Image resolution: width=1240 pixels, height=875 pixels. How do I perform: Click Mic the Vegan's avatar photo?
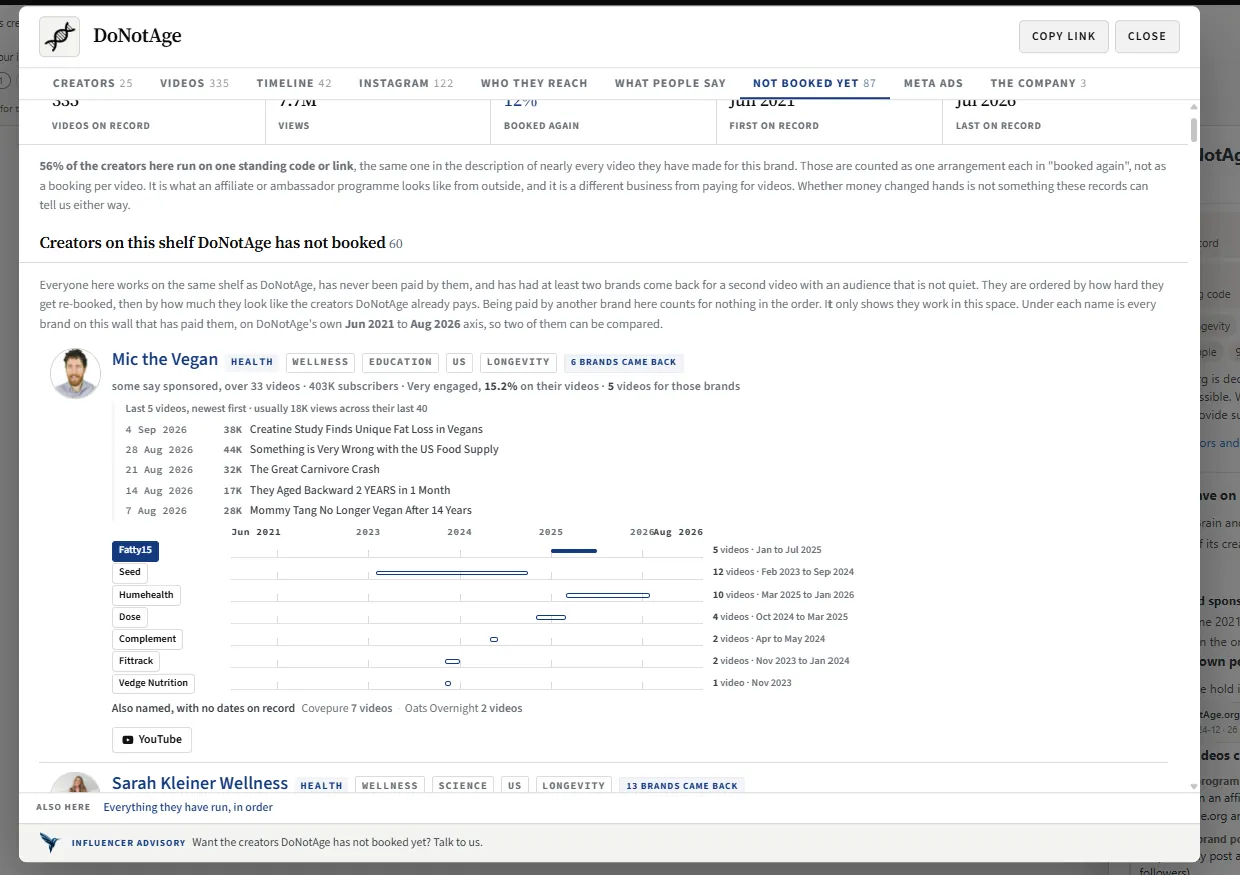(x=76, y=373)
